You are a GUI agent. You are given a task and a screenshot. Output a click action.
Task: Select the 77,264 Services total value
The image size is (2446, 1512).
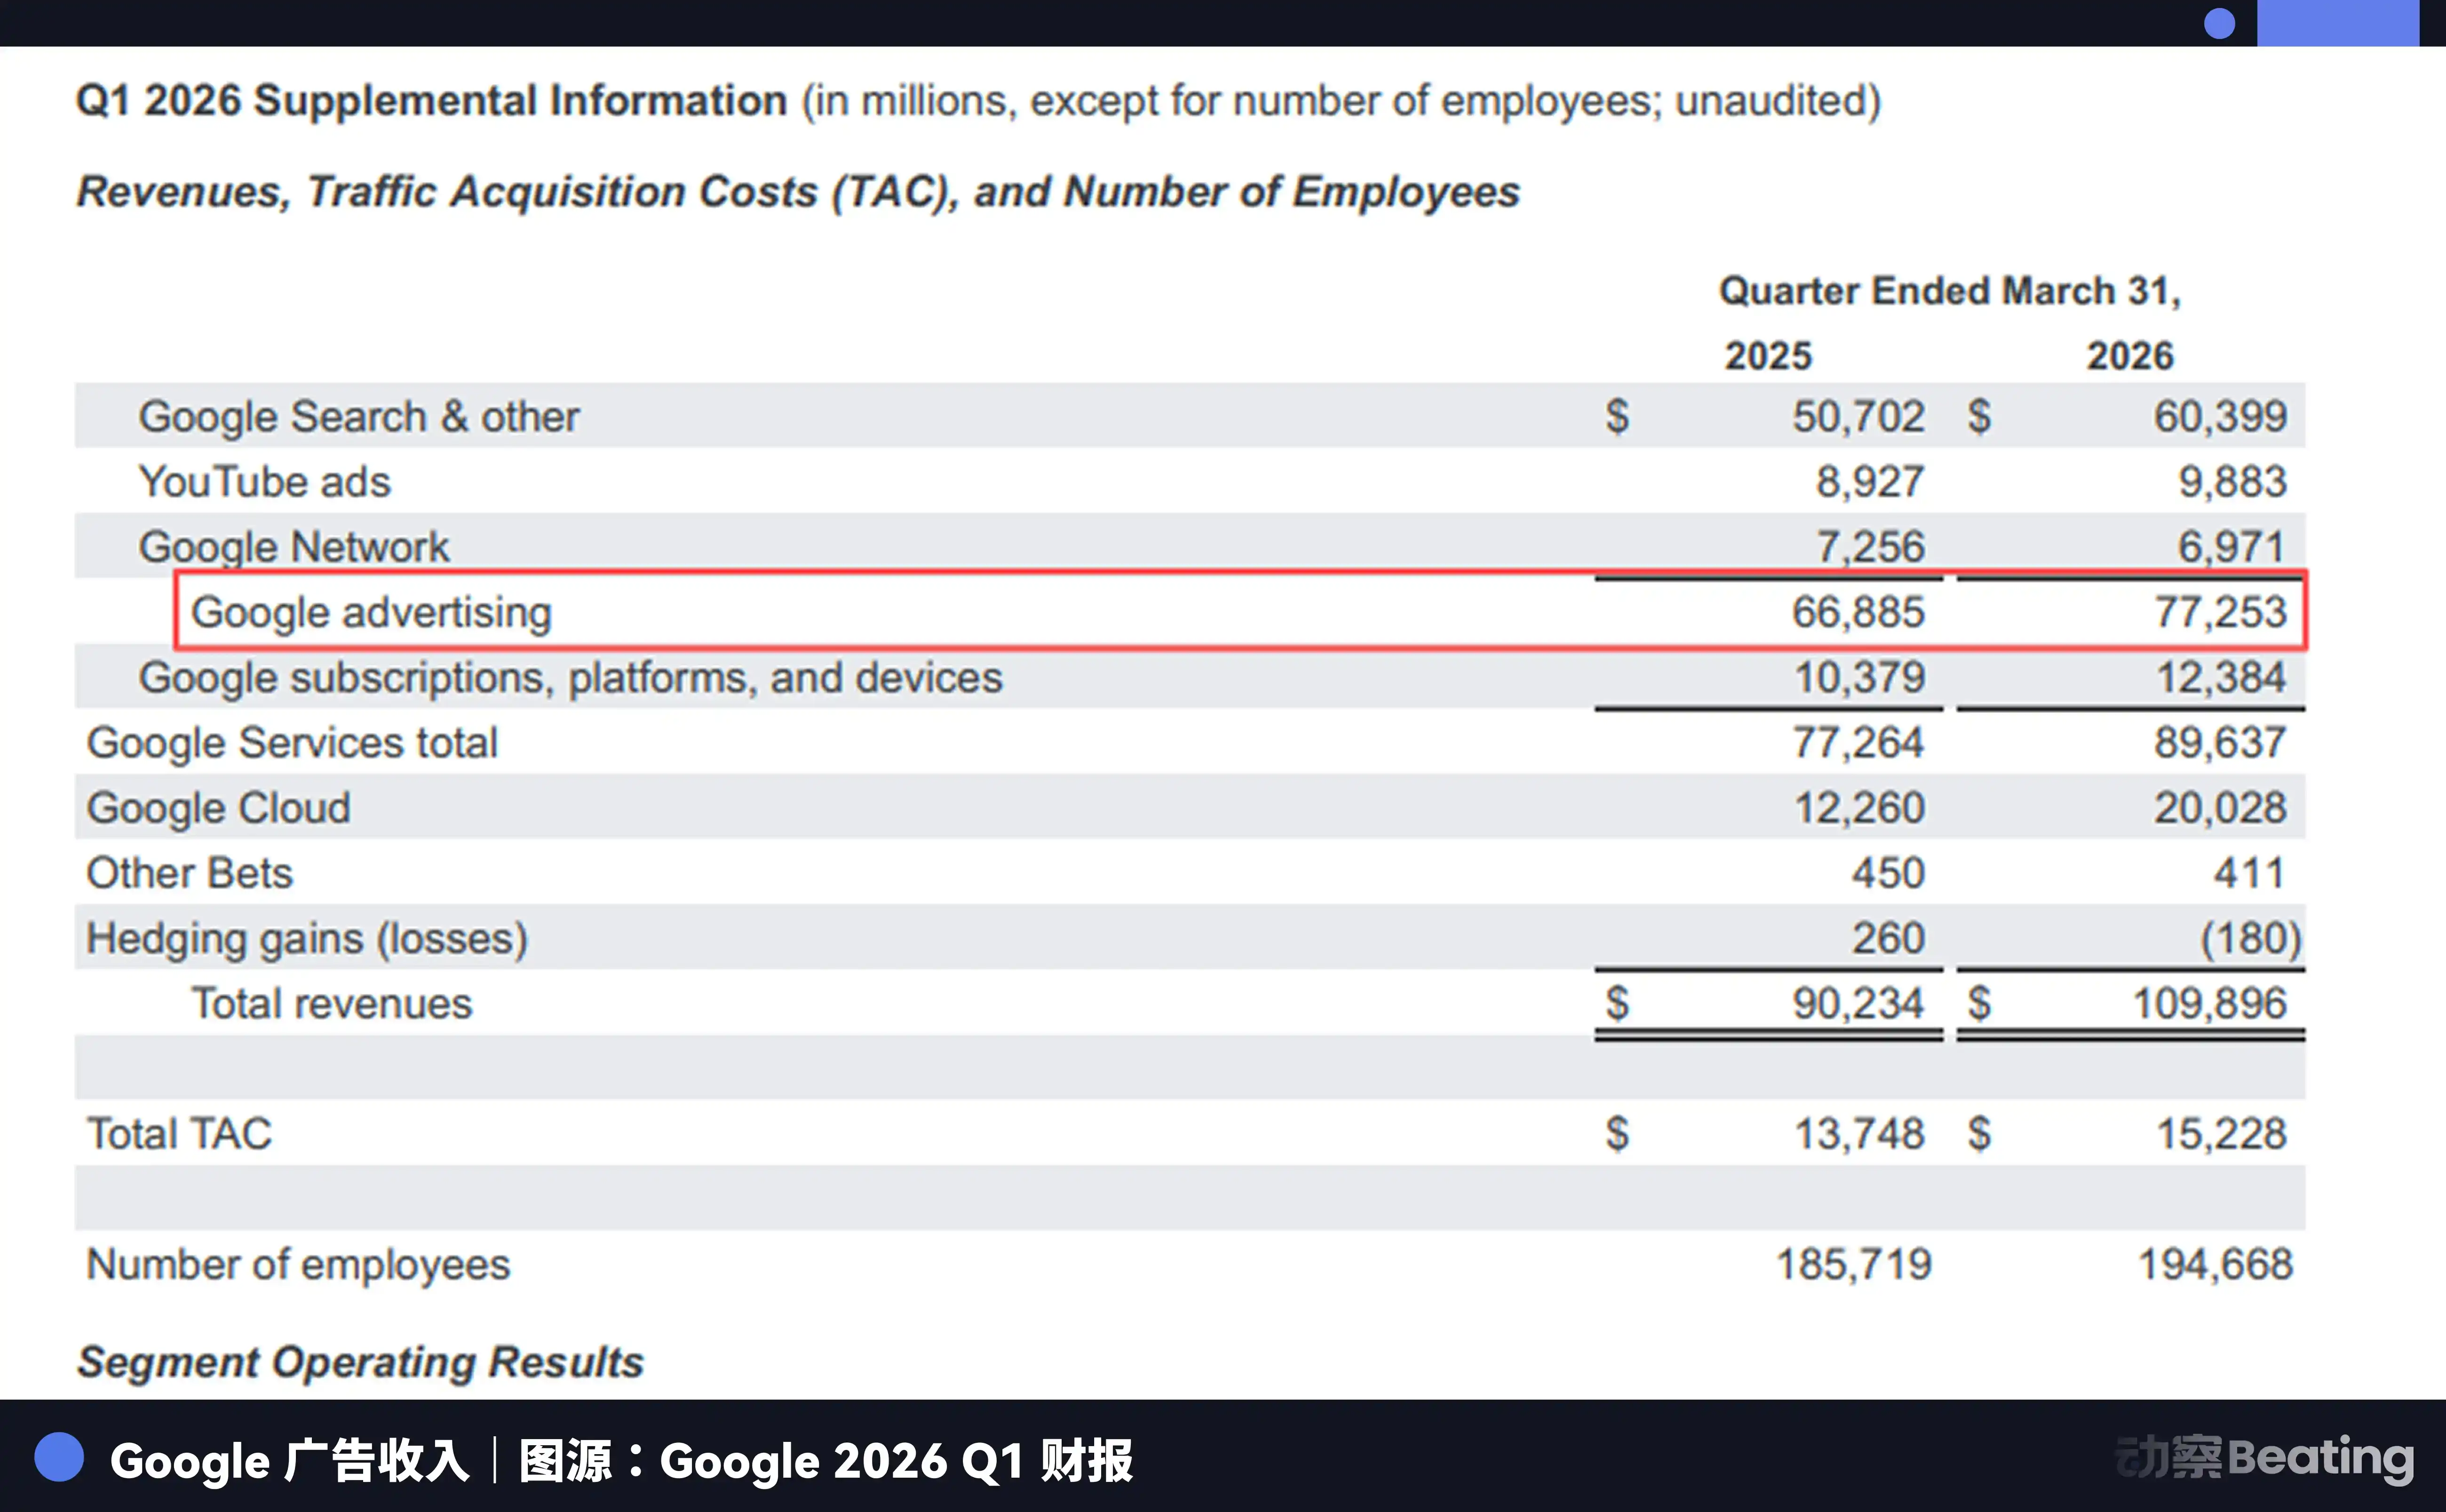(1858, 743)
